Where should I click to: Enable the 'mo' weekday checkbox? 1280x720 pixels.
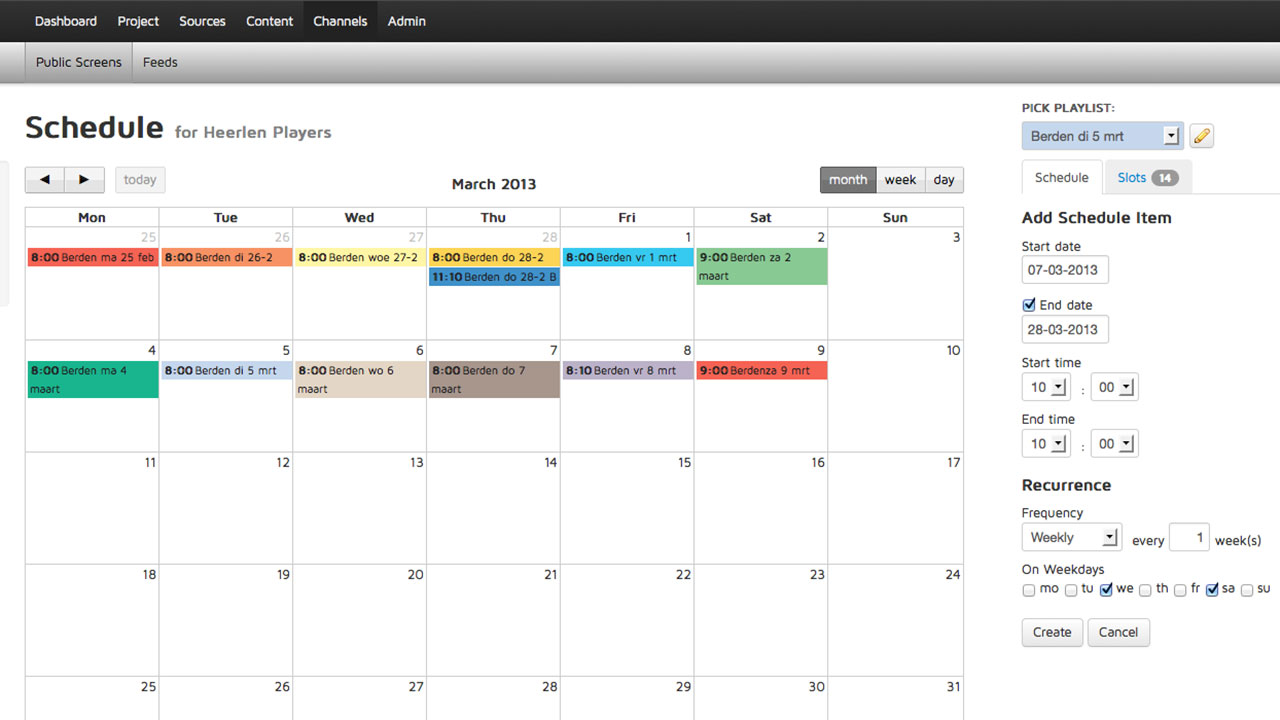pos(1029,590)
